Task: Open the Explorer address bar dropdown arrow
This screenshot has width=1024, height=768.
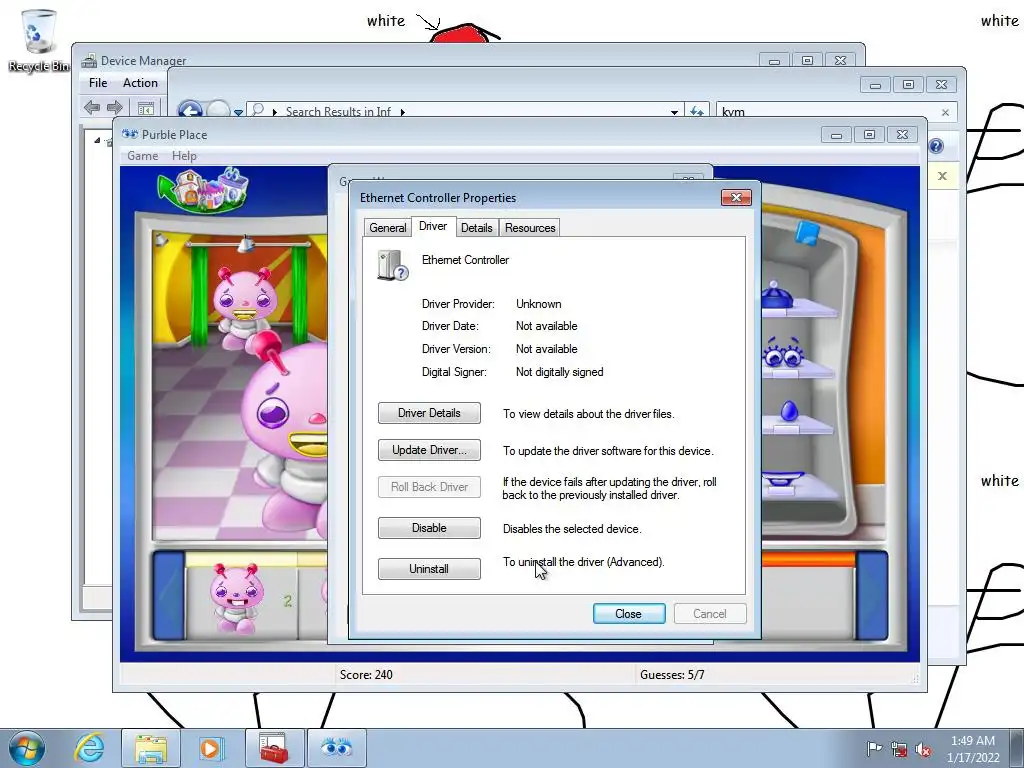Action: pyautogui.click(x=674, y=112)
